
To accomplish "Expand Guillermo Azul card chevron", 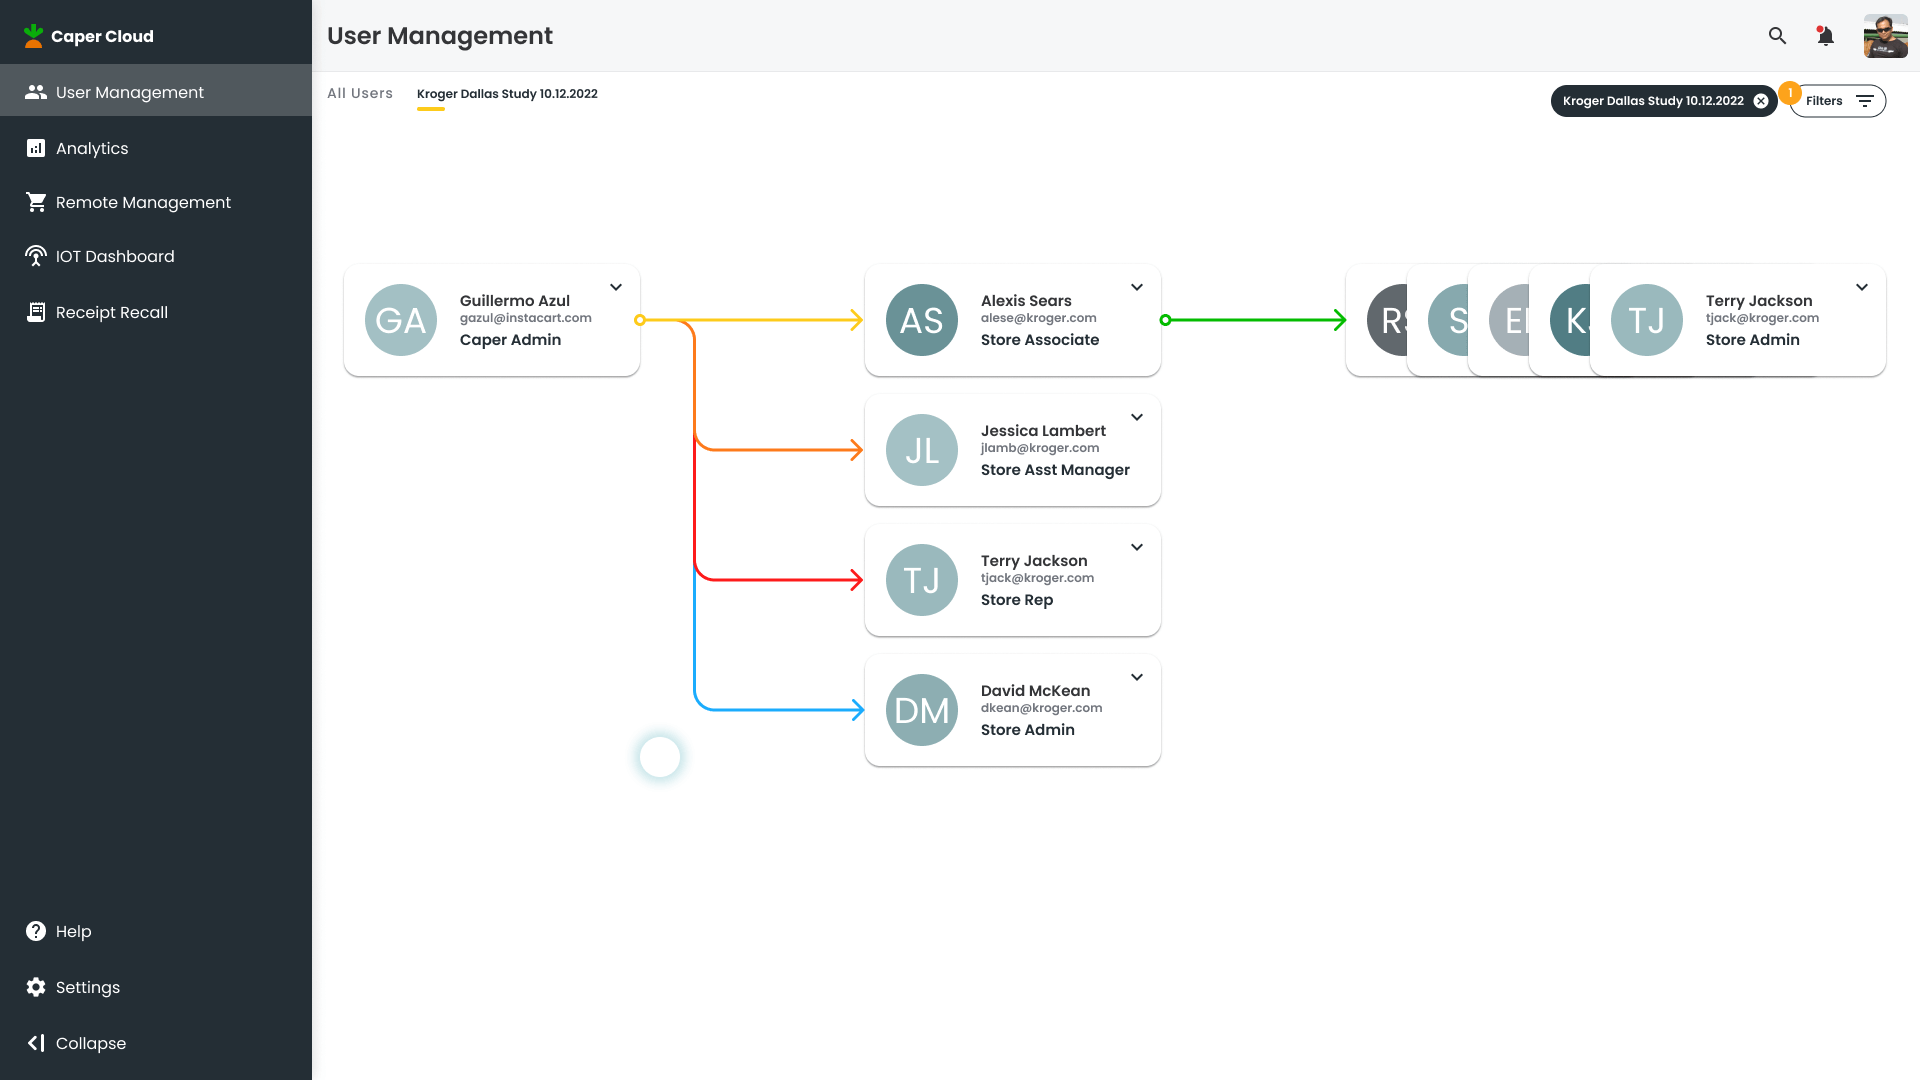I will pyautogui.click(x=616, y=287).
